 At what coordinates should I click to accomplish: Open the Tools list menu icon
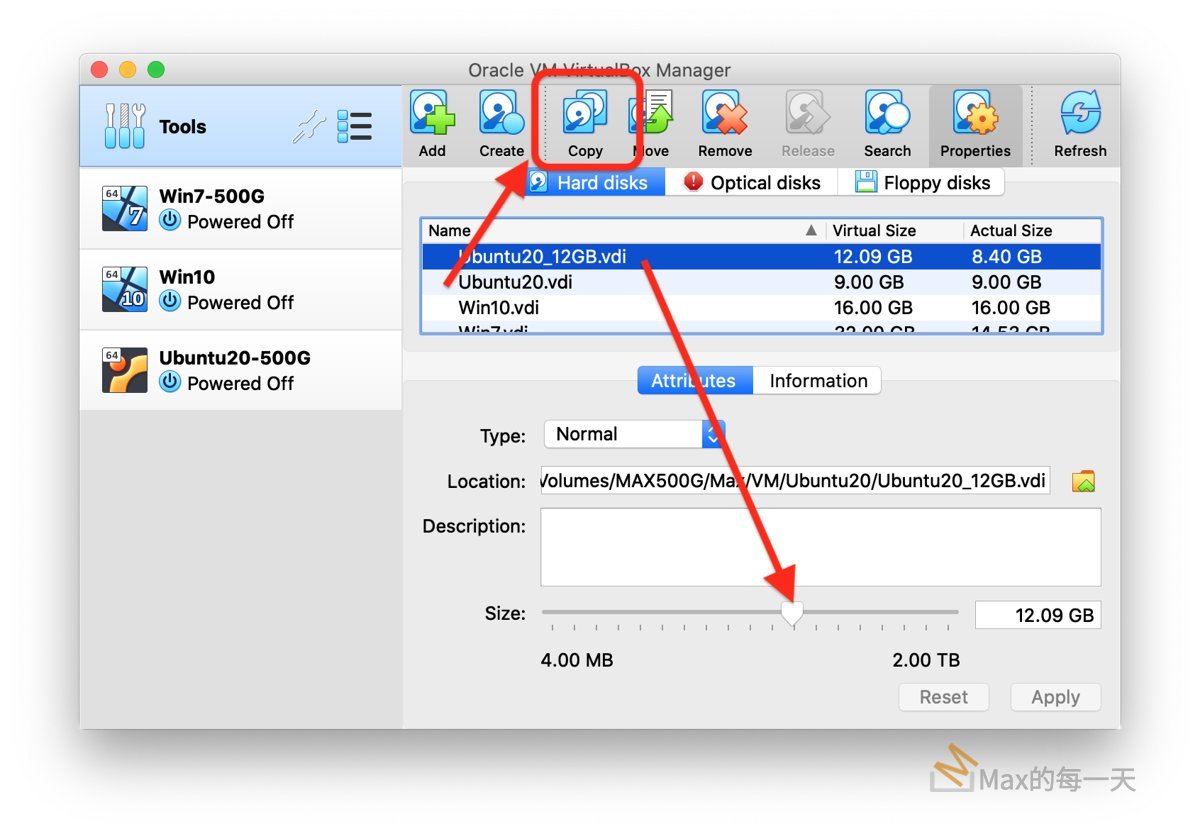[x=354, y=126]
